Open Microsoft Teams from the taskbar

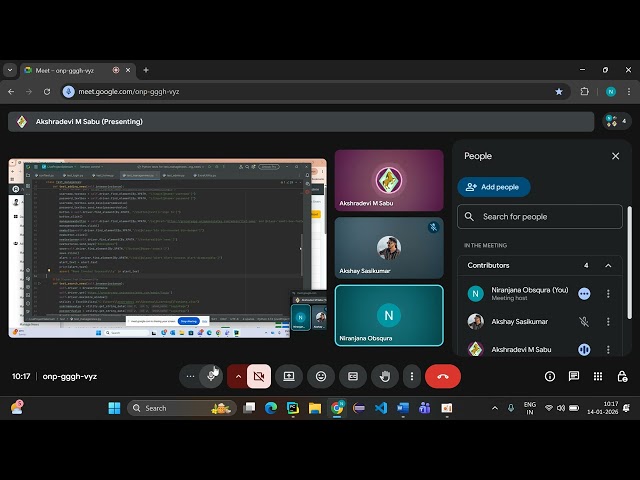[x=424, y=408]
